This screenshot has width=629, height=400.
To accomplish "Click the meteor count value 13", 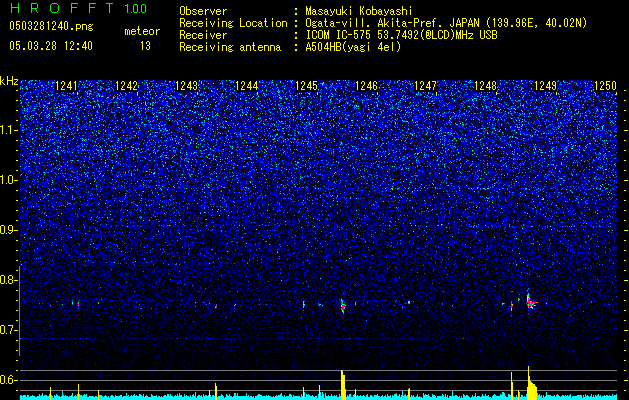I will point(145,46).
